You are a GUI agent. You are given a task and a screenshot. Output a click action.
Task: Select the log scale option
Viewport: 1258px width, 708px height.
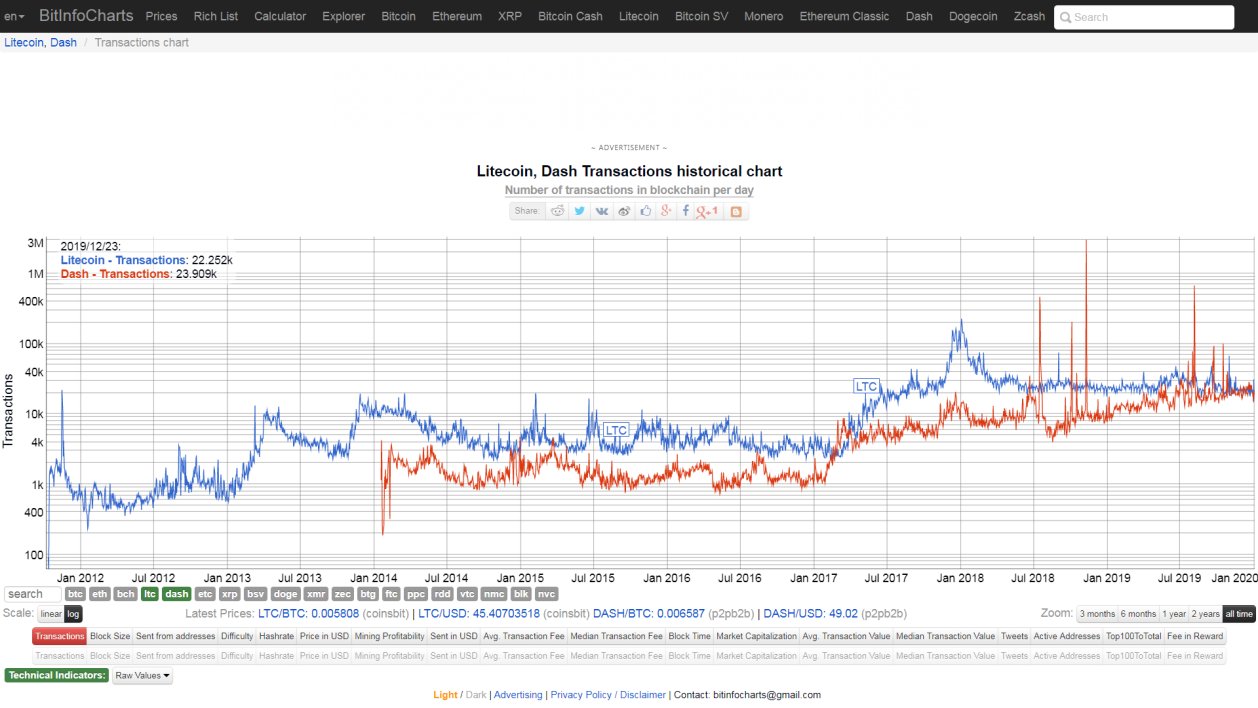73,614
